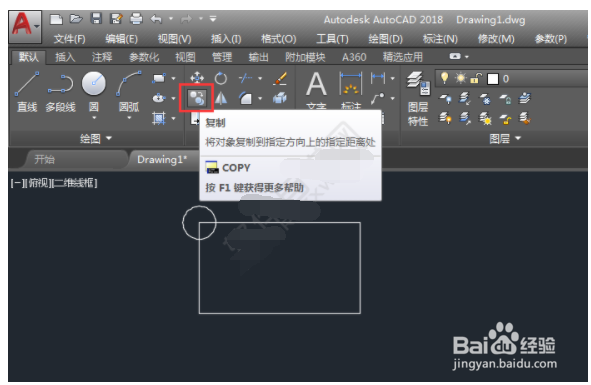591x385 pixels.
Task: Open the 编辑(E) menu
Action: click(x=121, y=39)
